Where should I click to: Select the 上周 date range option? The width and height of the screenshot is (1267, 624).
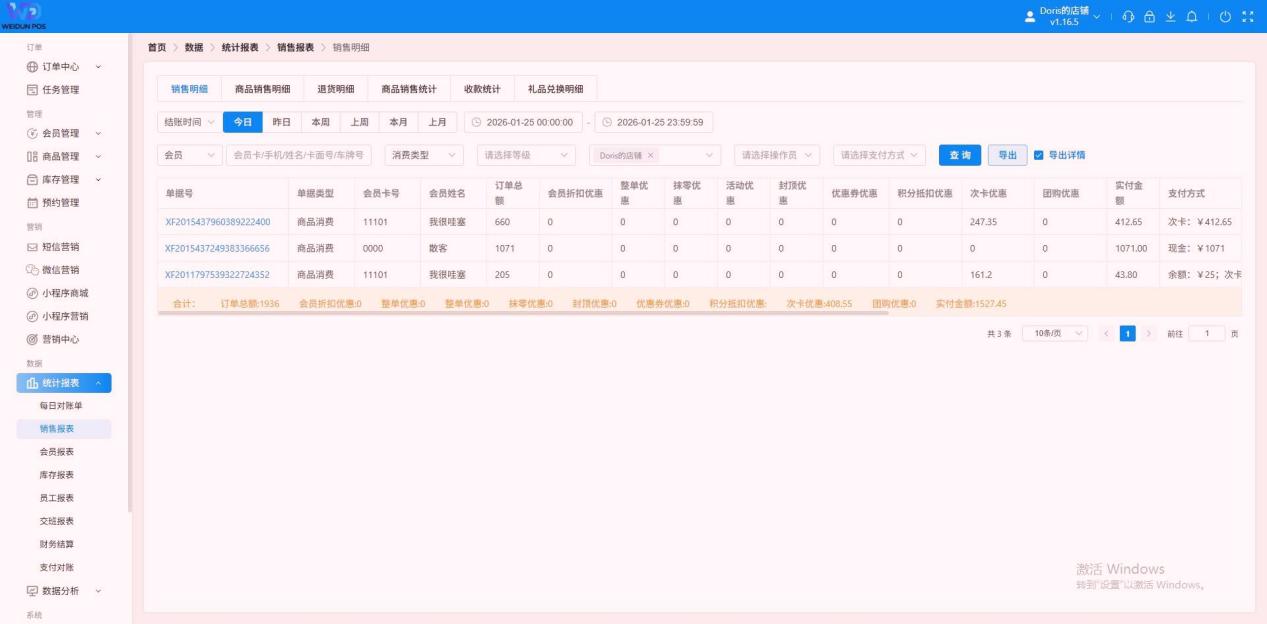coord(360,122)
